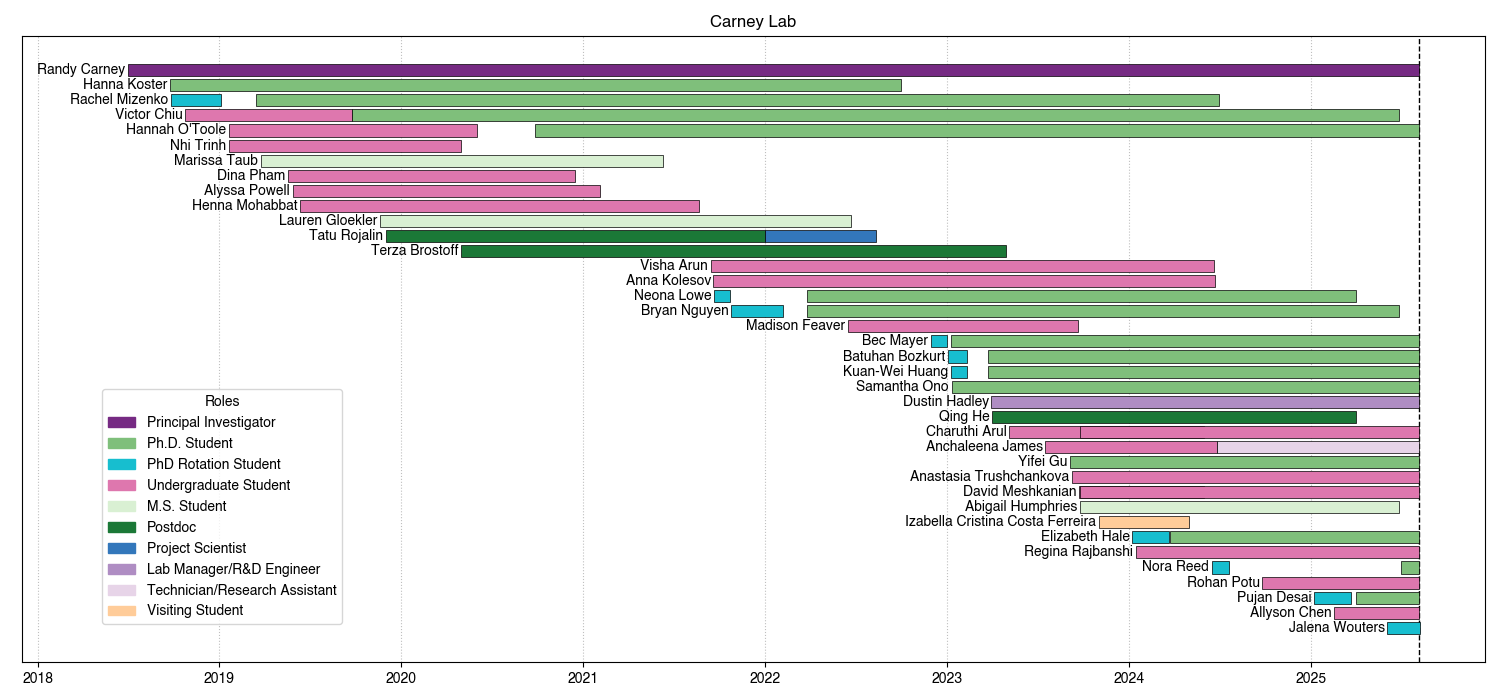
Task: Click the Principal Investigator purple legend swatch
Action: [x=122, y=422]
